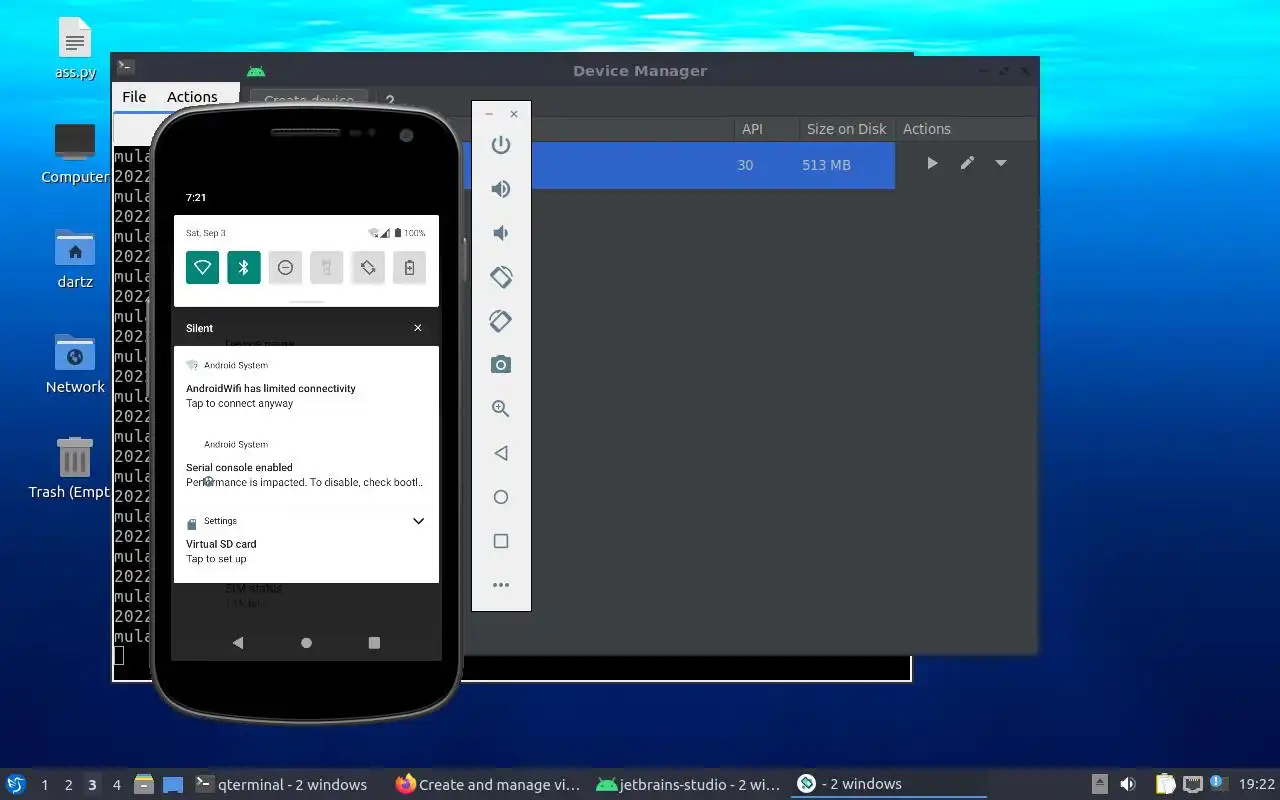Open the dartz home folder icon
Screen dimensions: 1280x800
point(75,260)
